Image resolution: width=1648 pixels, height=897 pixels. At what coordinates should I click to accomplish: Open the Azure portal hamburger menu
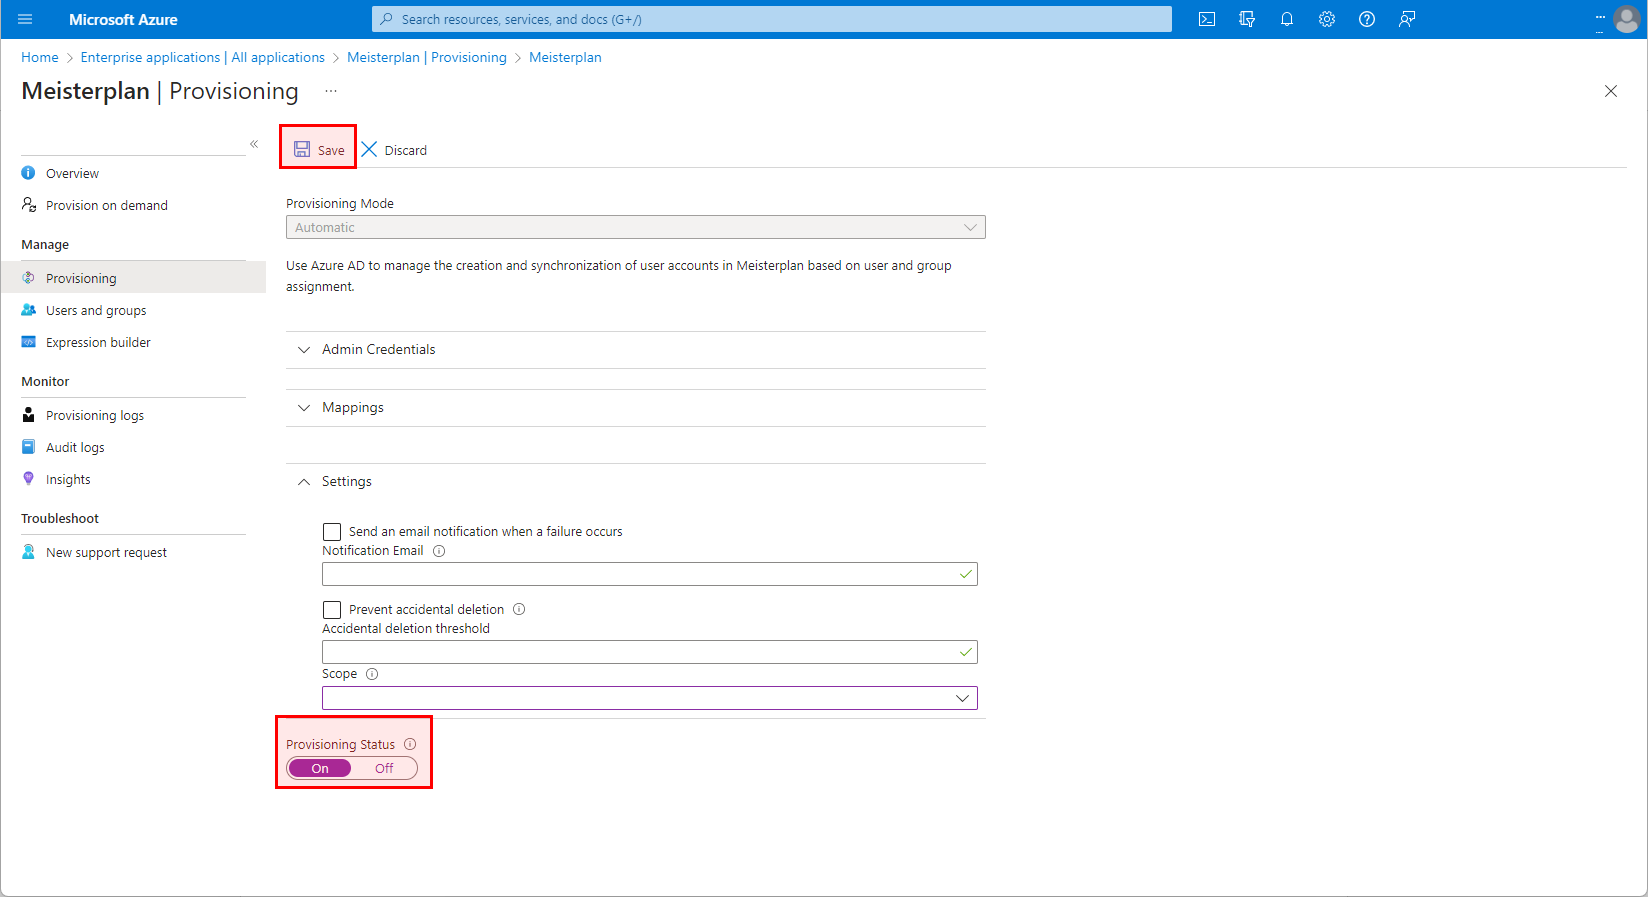point(25,19)
